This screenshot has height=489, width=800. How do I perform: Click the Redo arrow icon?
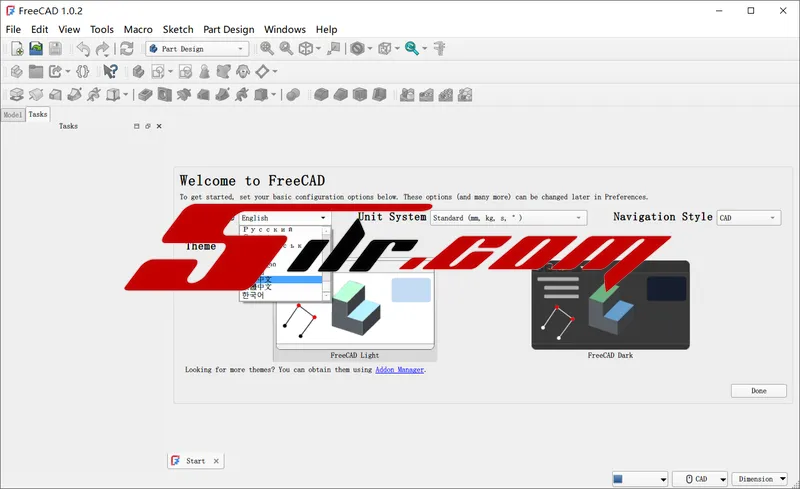(103, 48)
